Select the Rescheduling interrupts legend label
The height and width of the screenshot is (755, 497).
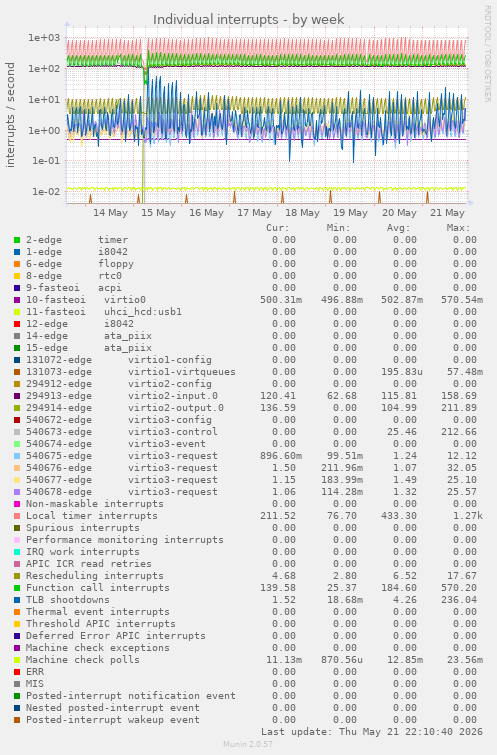[x=94, y=576]
